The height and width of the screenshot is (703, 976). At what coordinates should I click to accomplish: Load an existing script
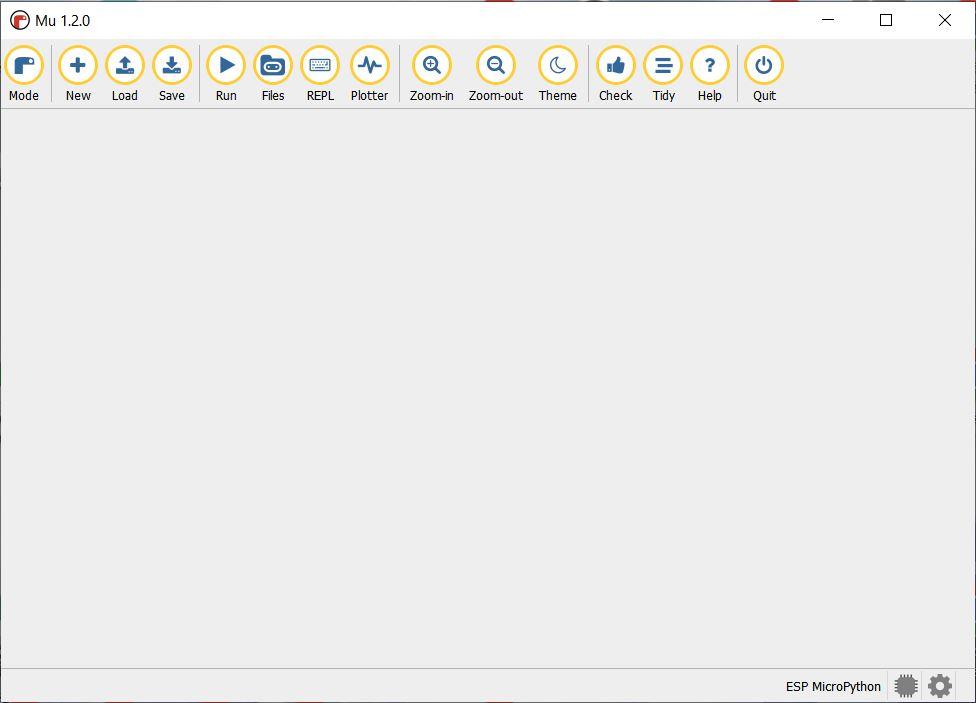click(124, 73)
